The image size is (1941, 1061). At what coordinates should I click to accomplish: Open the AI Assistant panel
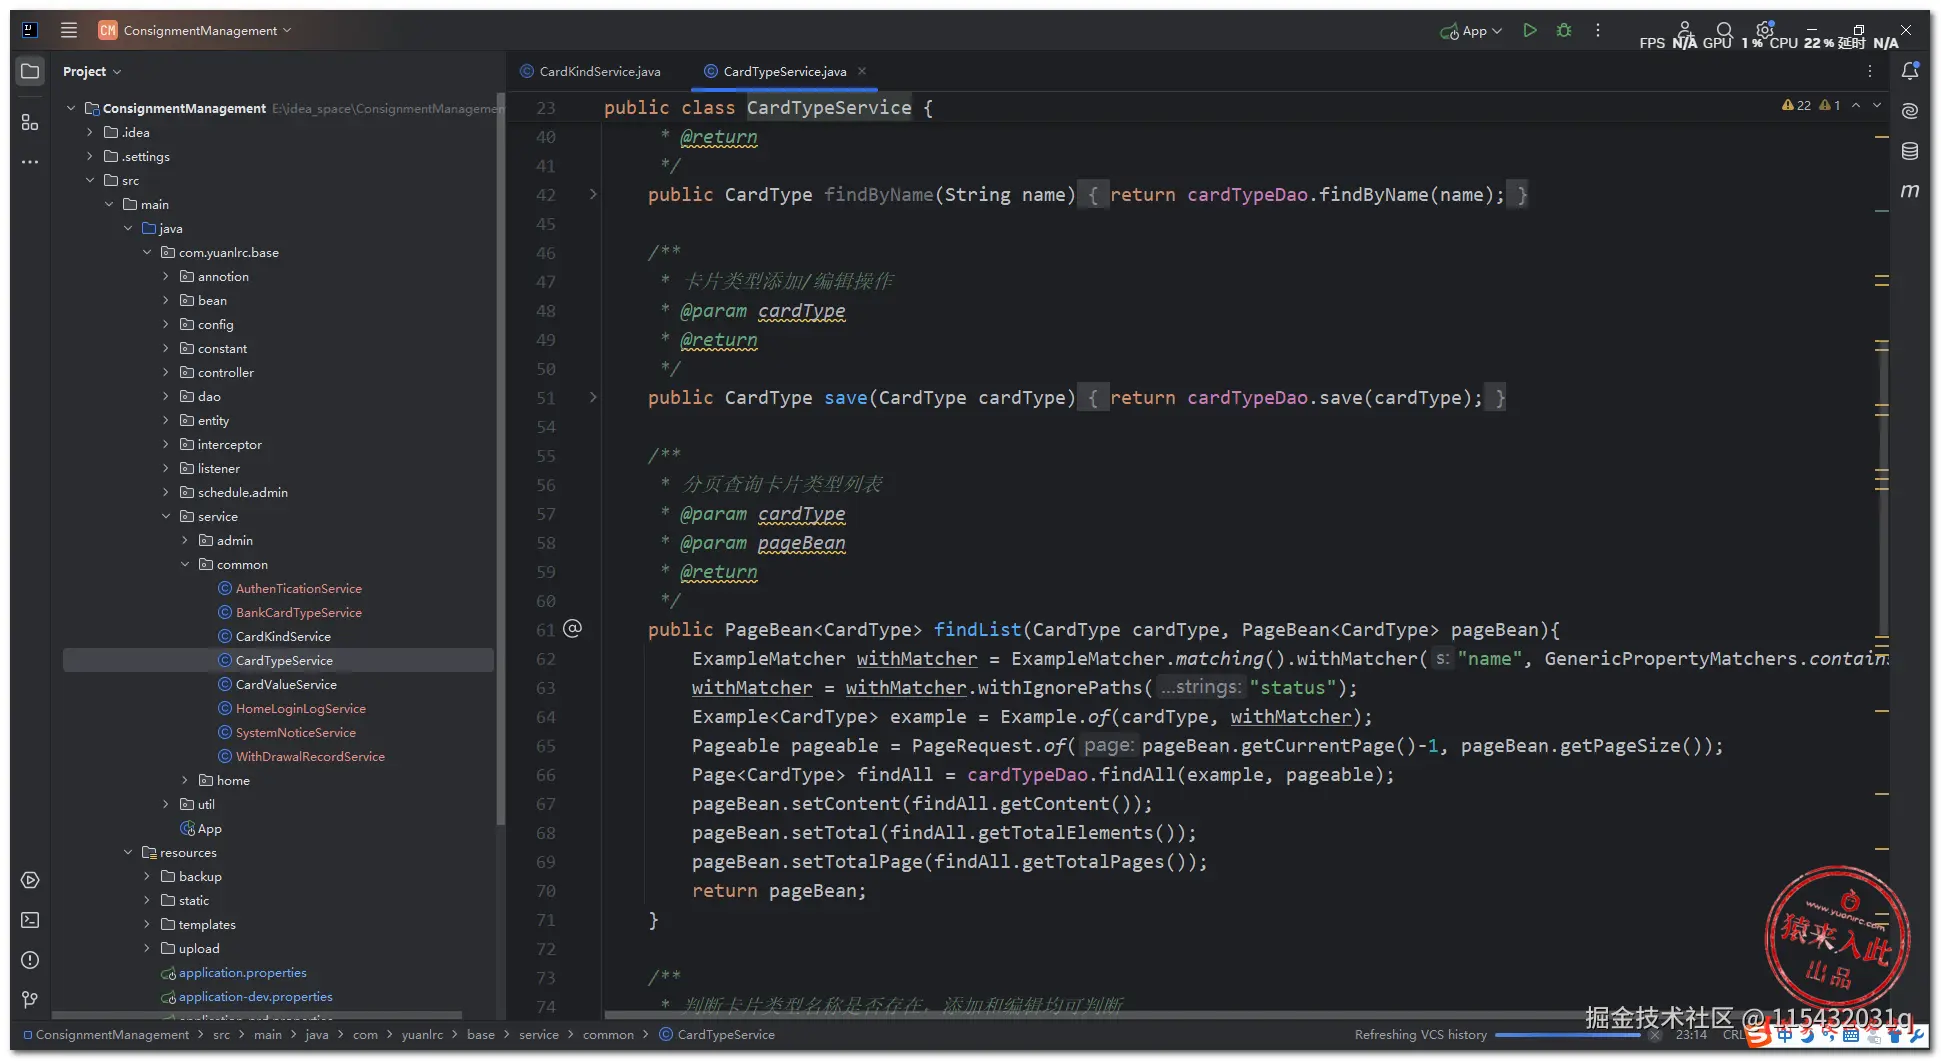click(1910, 111)
